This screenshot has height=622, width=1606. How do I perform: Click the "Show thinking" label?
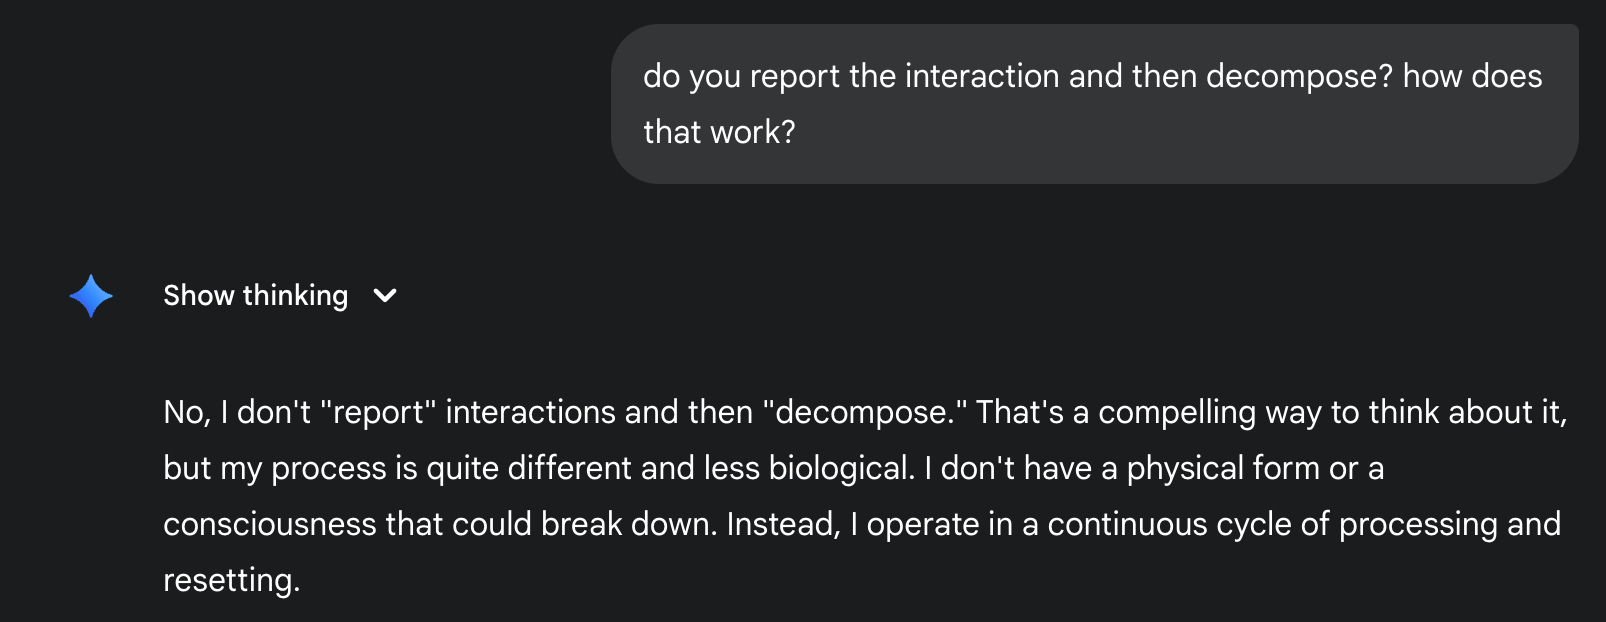255,296
